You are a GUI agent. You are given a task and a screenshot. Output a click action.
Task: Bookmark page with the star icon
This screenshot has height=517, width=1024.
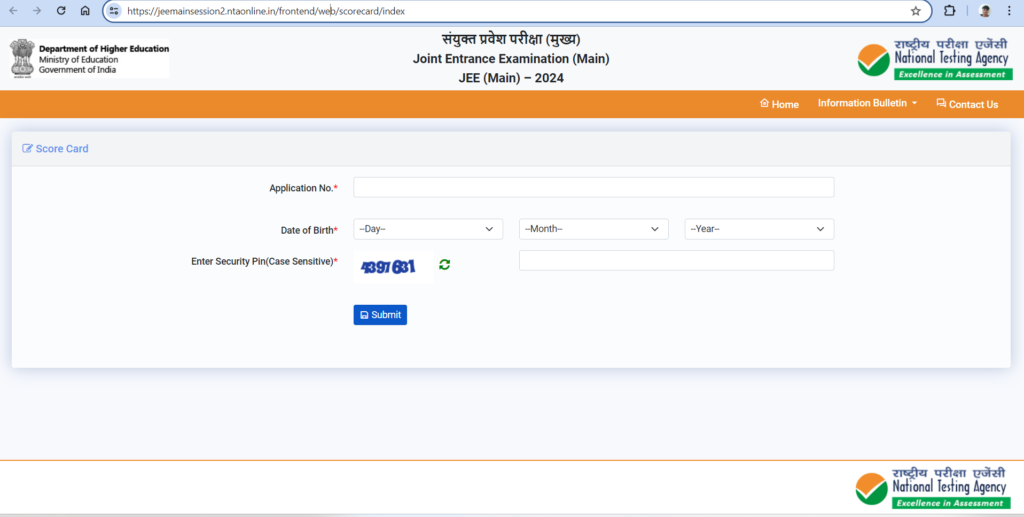pos(915,11)
